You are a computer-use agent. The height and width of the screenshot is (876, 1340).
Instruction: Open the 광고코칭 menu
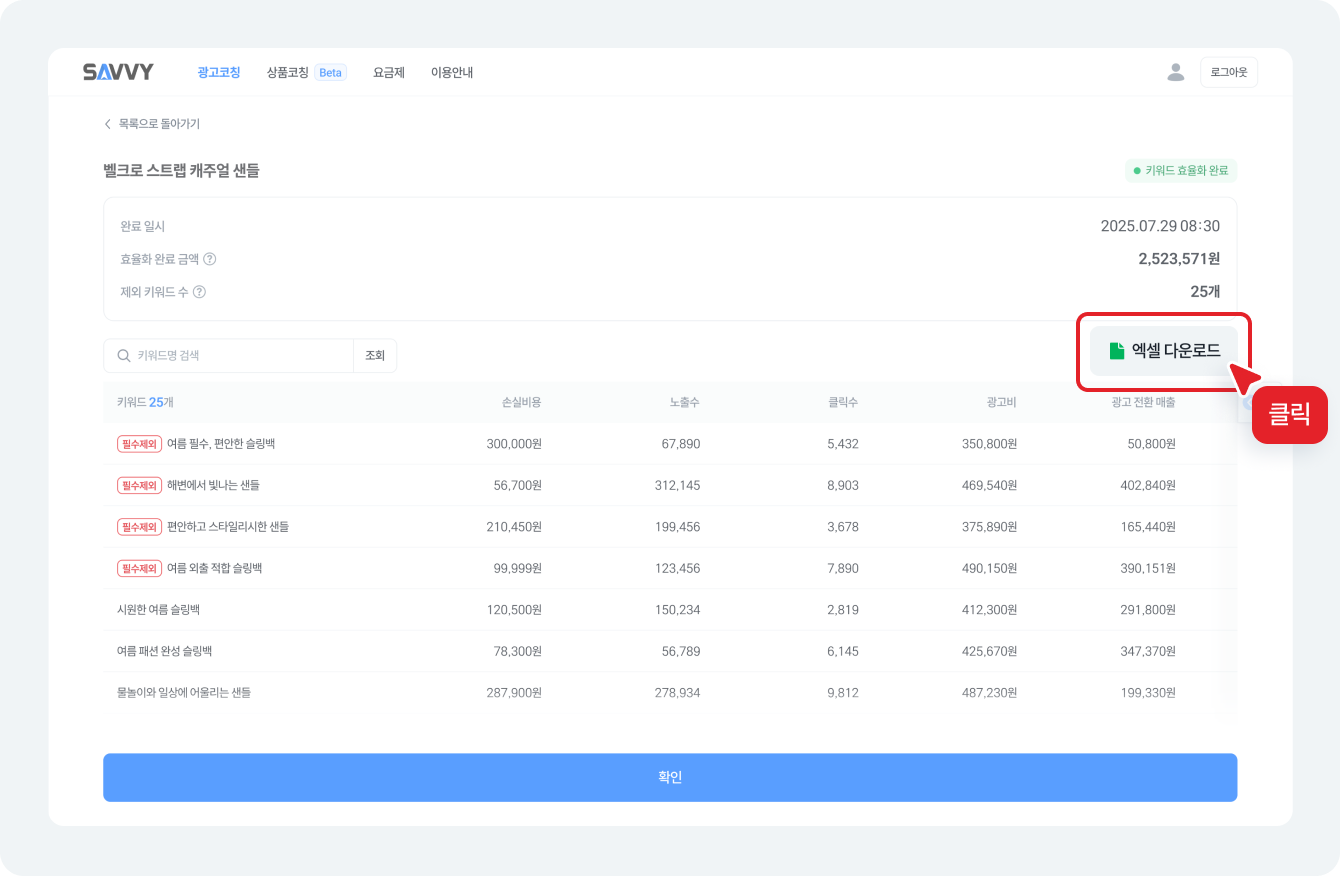coord(219,72)
